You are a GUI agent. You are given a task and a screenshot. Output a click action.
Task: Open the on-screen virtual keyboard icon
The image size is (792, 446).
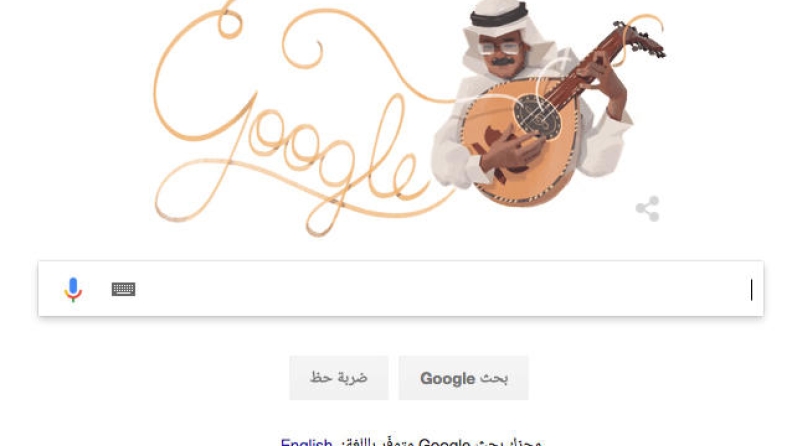(123, 289)
